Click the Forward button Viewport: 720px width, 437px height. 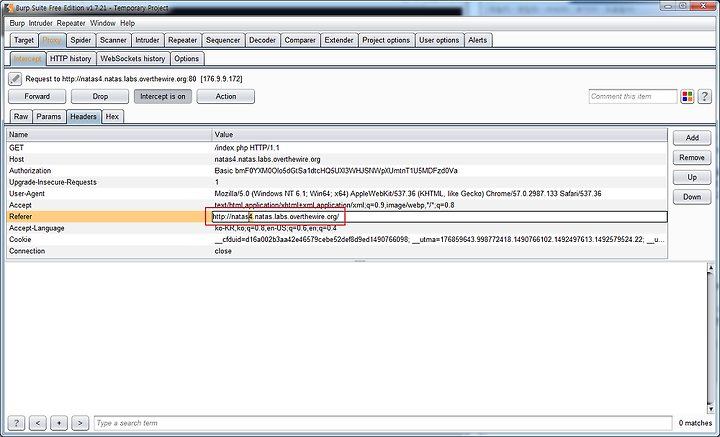(37, 96)
